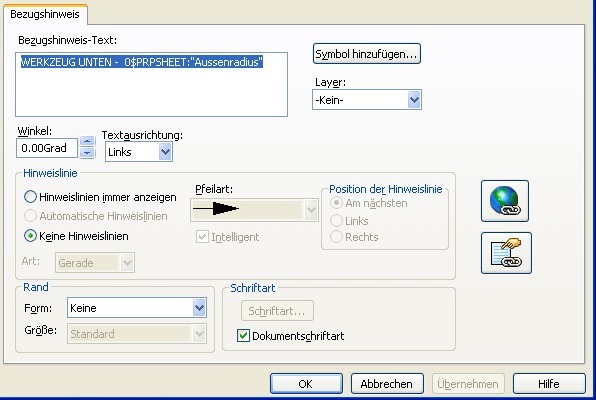This screenshot has width=596, height=400.
Task: Click the Winkel value field 0.00Grad
Action: click(47, 148)
